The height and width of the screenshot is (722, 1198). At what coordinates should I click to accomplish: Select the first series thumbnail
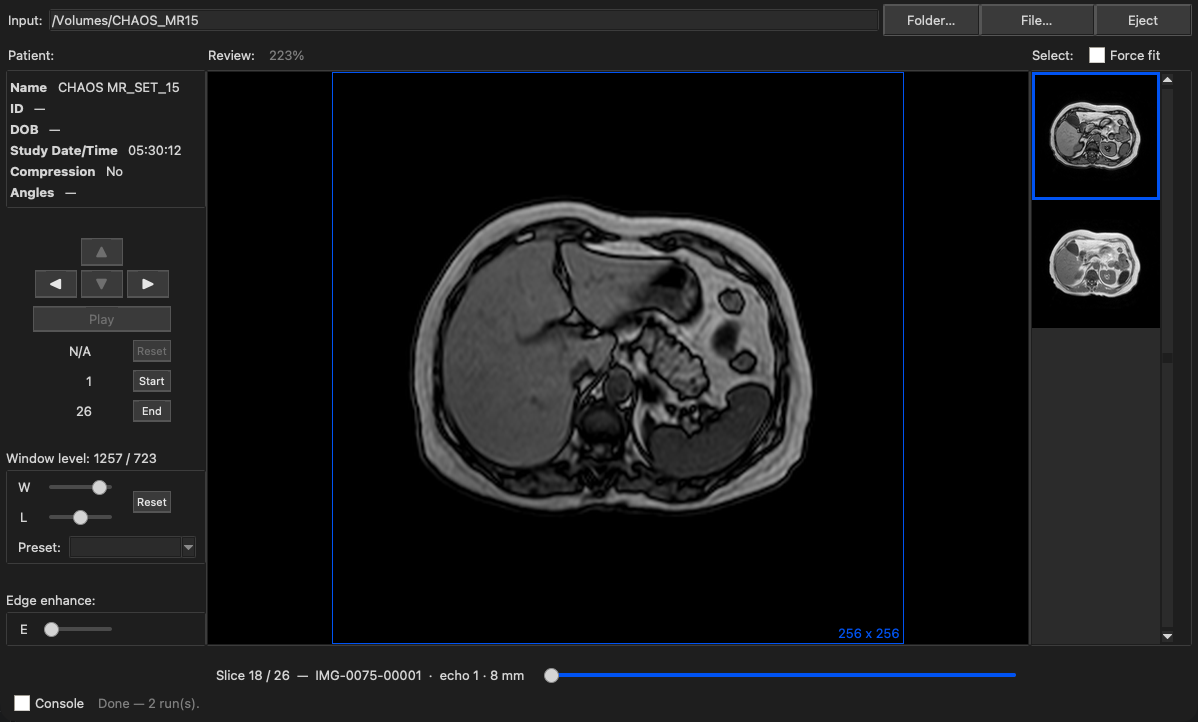(1096, 136)
